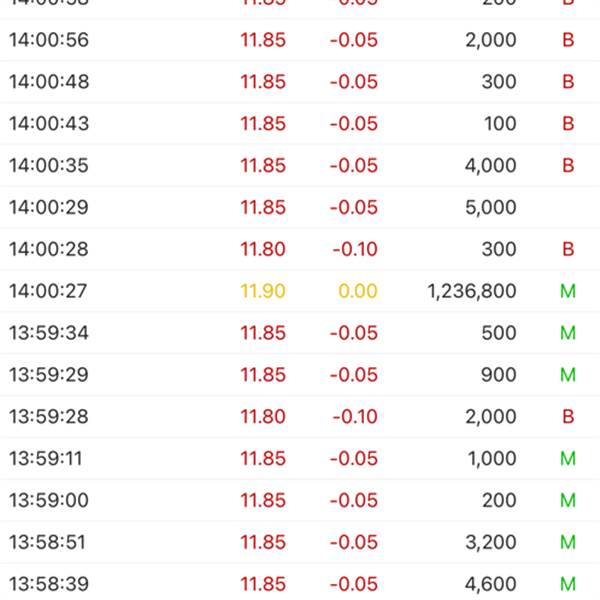Viewport: 600px width, 600px height.
Task: Select the yellow 11.90 price
Action: coord(263,291)
